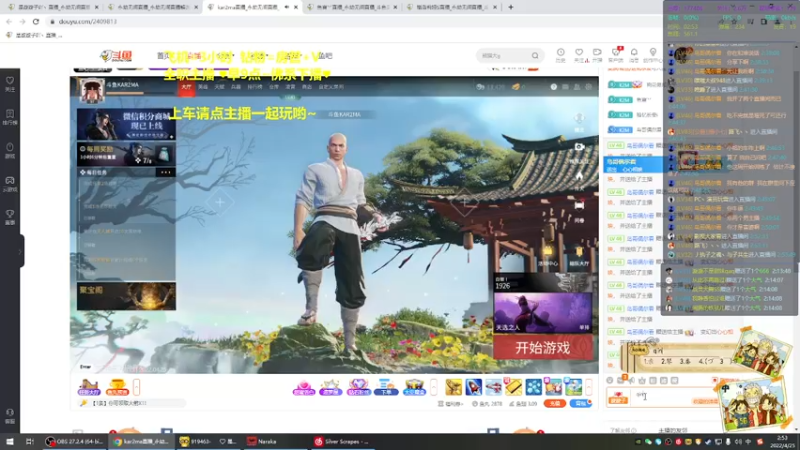Open the 聚宝阁 treasure banner
Image resolution: width=800 pixels, height=450 pixels.
[126, 296]
